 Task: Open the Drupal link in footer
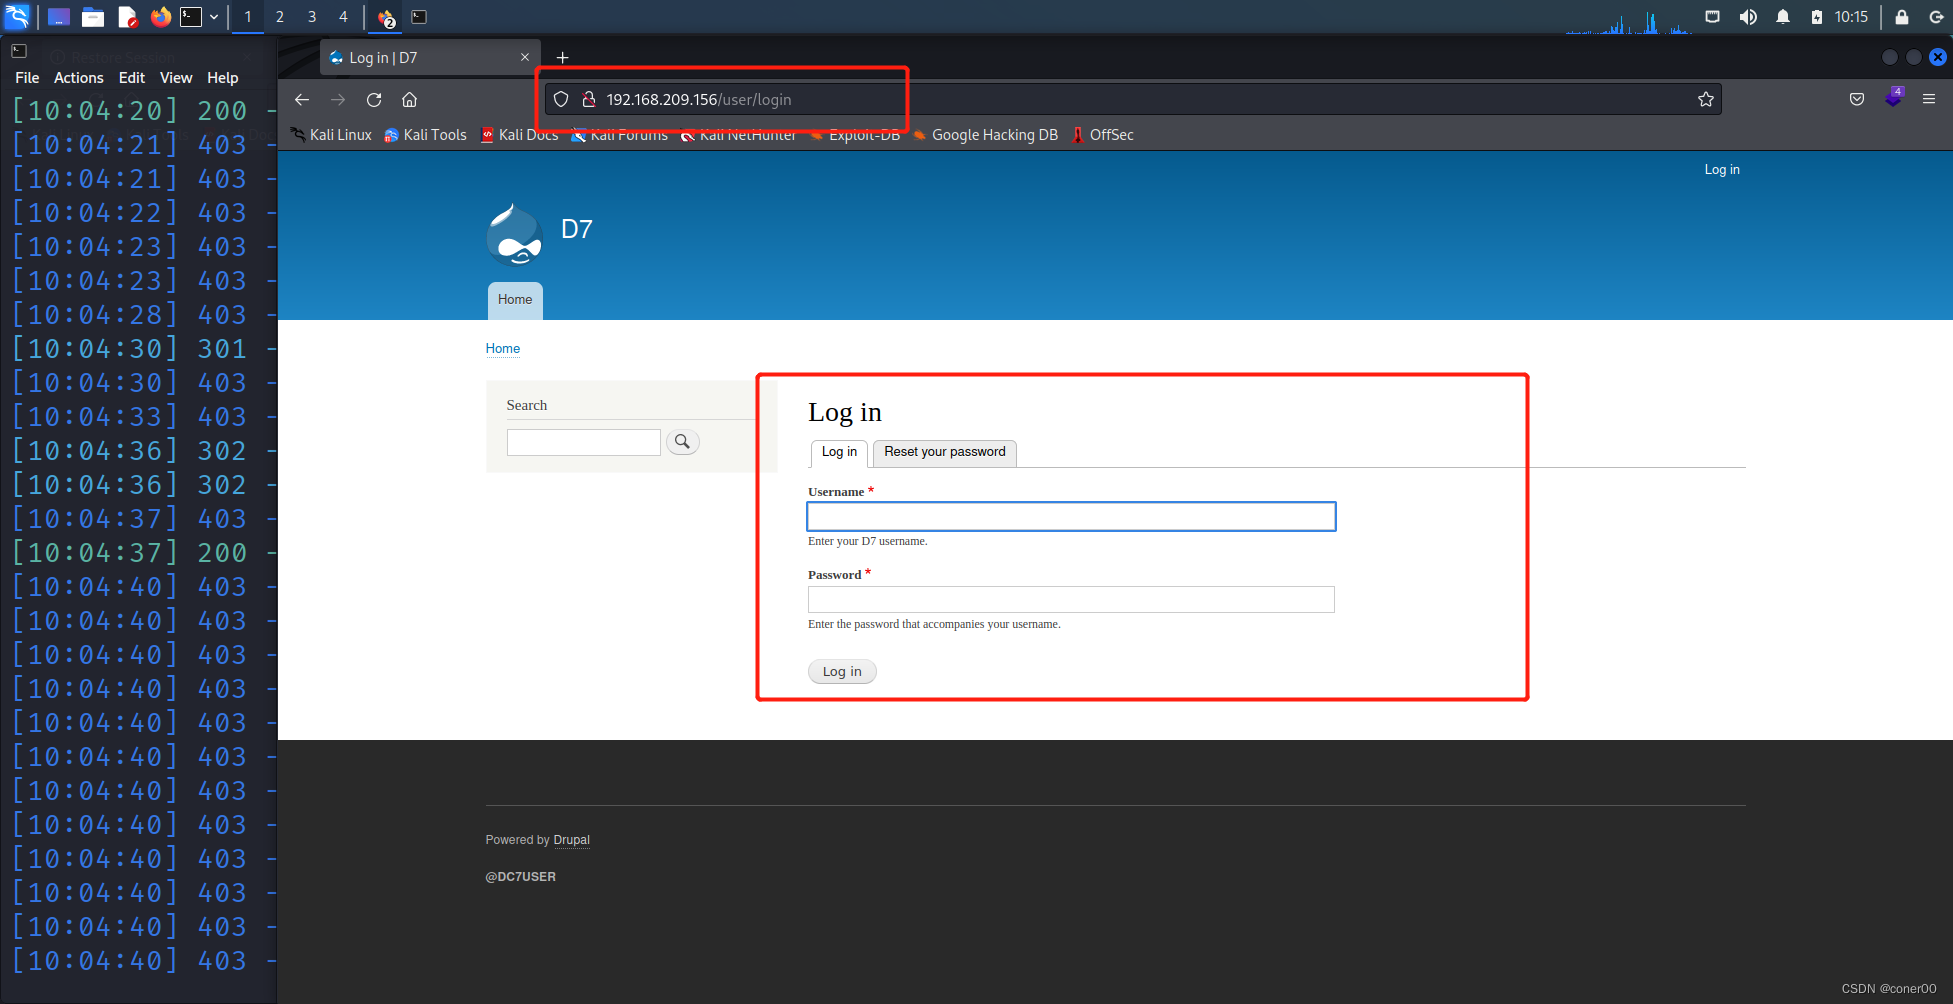pos(572,840)
